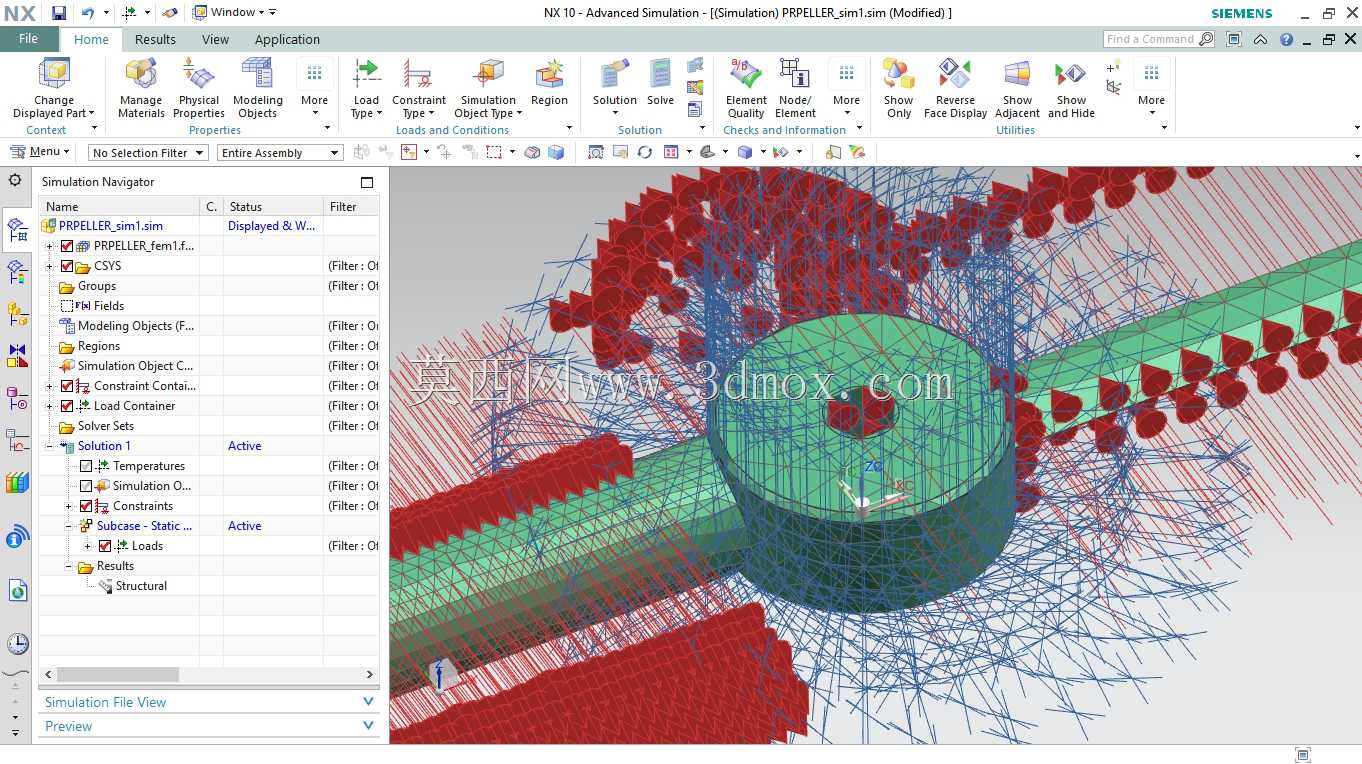Click Change Displayed Part button

(x=53, y=89)
